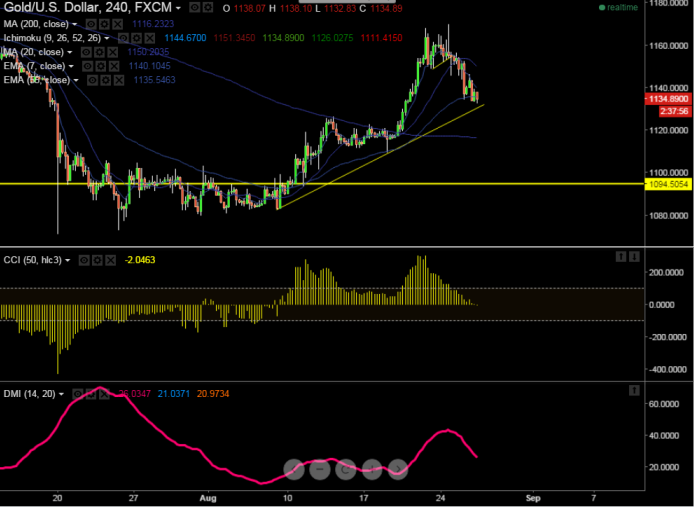The width and height of the screenshot is (694, 507).
Task: Remove the EMA indicator showing 1135.5463
Action: (119, 80)
